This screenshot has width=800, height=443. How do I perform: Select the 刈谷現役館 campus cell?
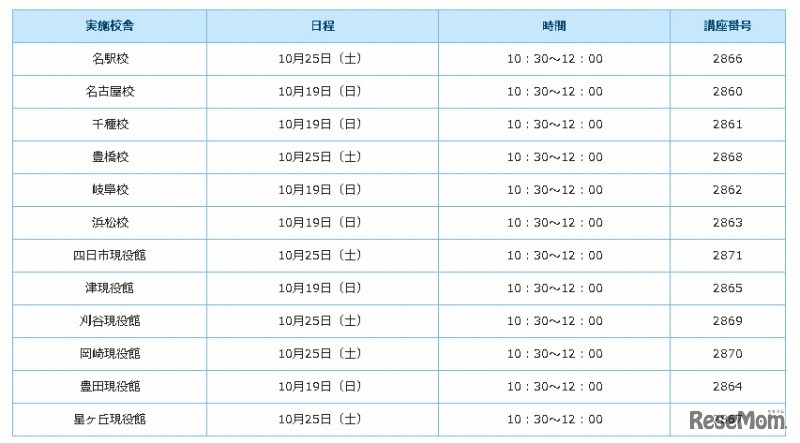click(110, 321)
